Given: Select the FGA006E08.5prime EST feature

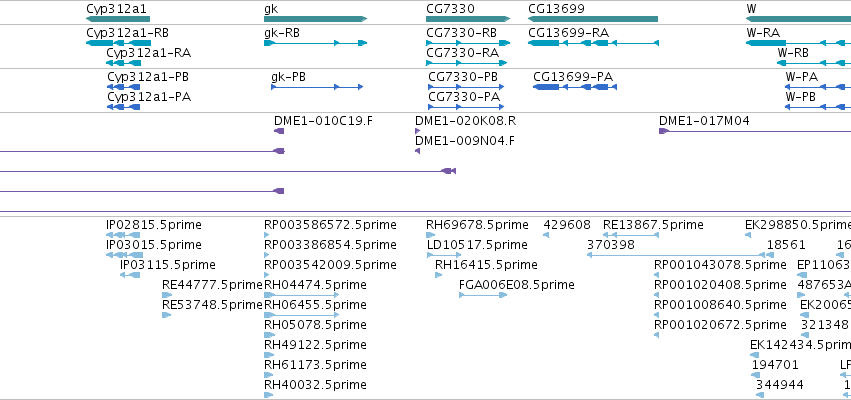Looking at the screenshot, I should [x=483, y=295].
